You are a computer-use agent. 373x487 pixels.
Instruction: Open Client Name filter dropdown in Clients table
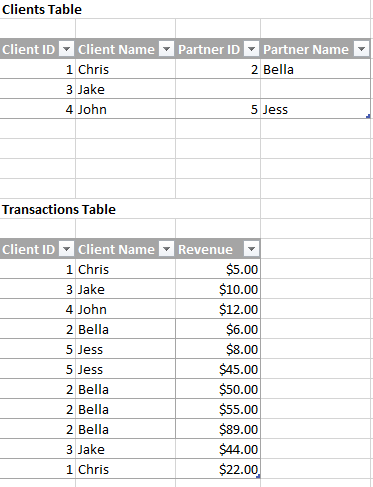(x=167, y=49)
